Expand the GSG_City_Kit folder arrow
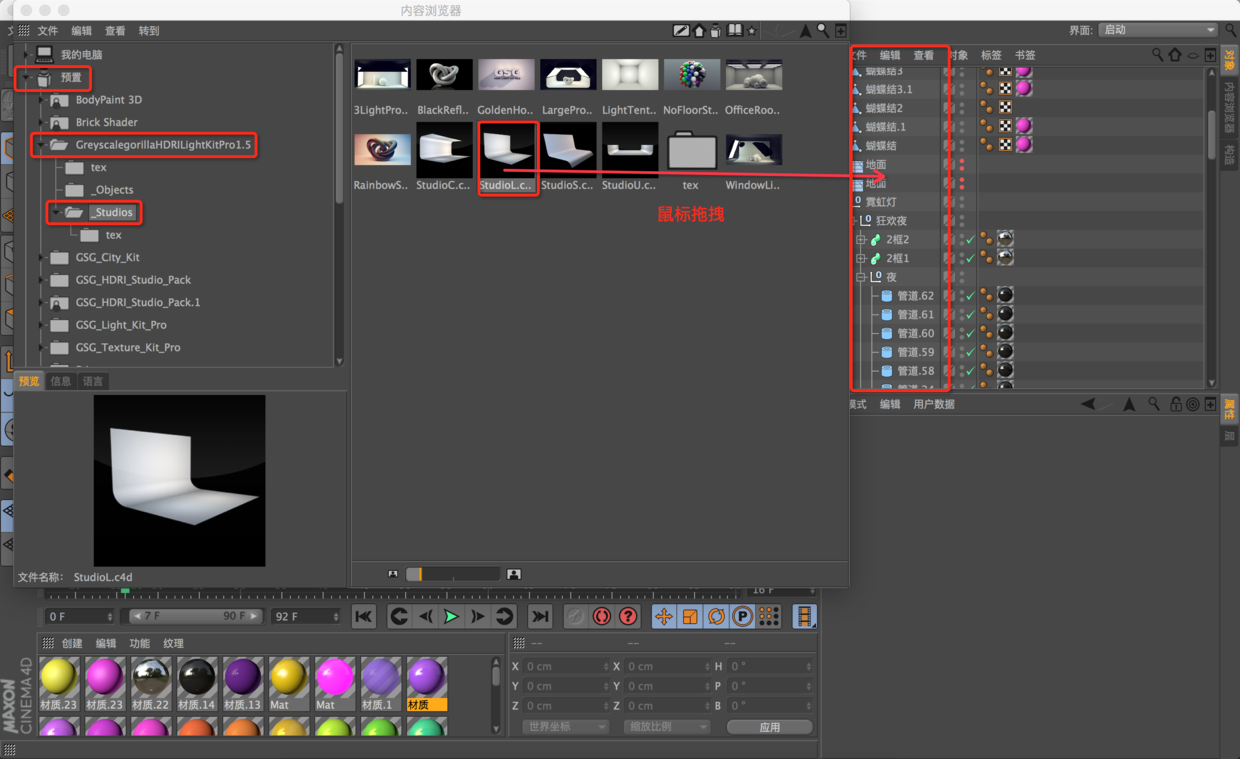 click(x=42, y=257)
